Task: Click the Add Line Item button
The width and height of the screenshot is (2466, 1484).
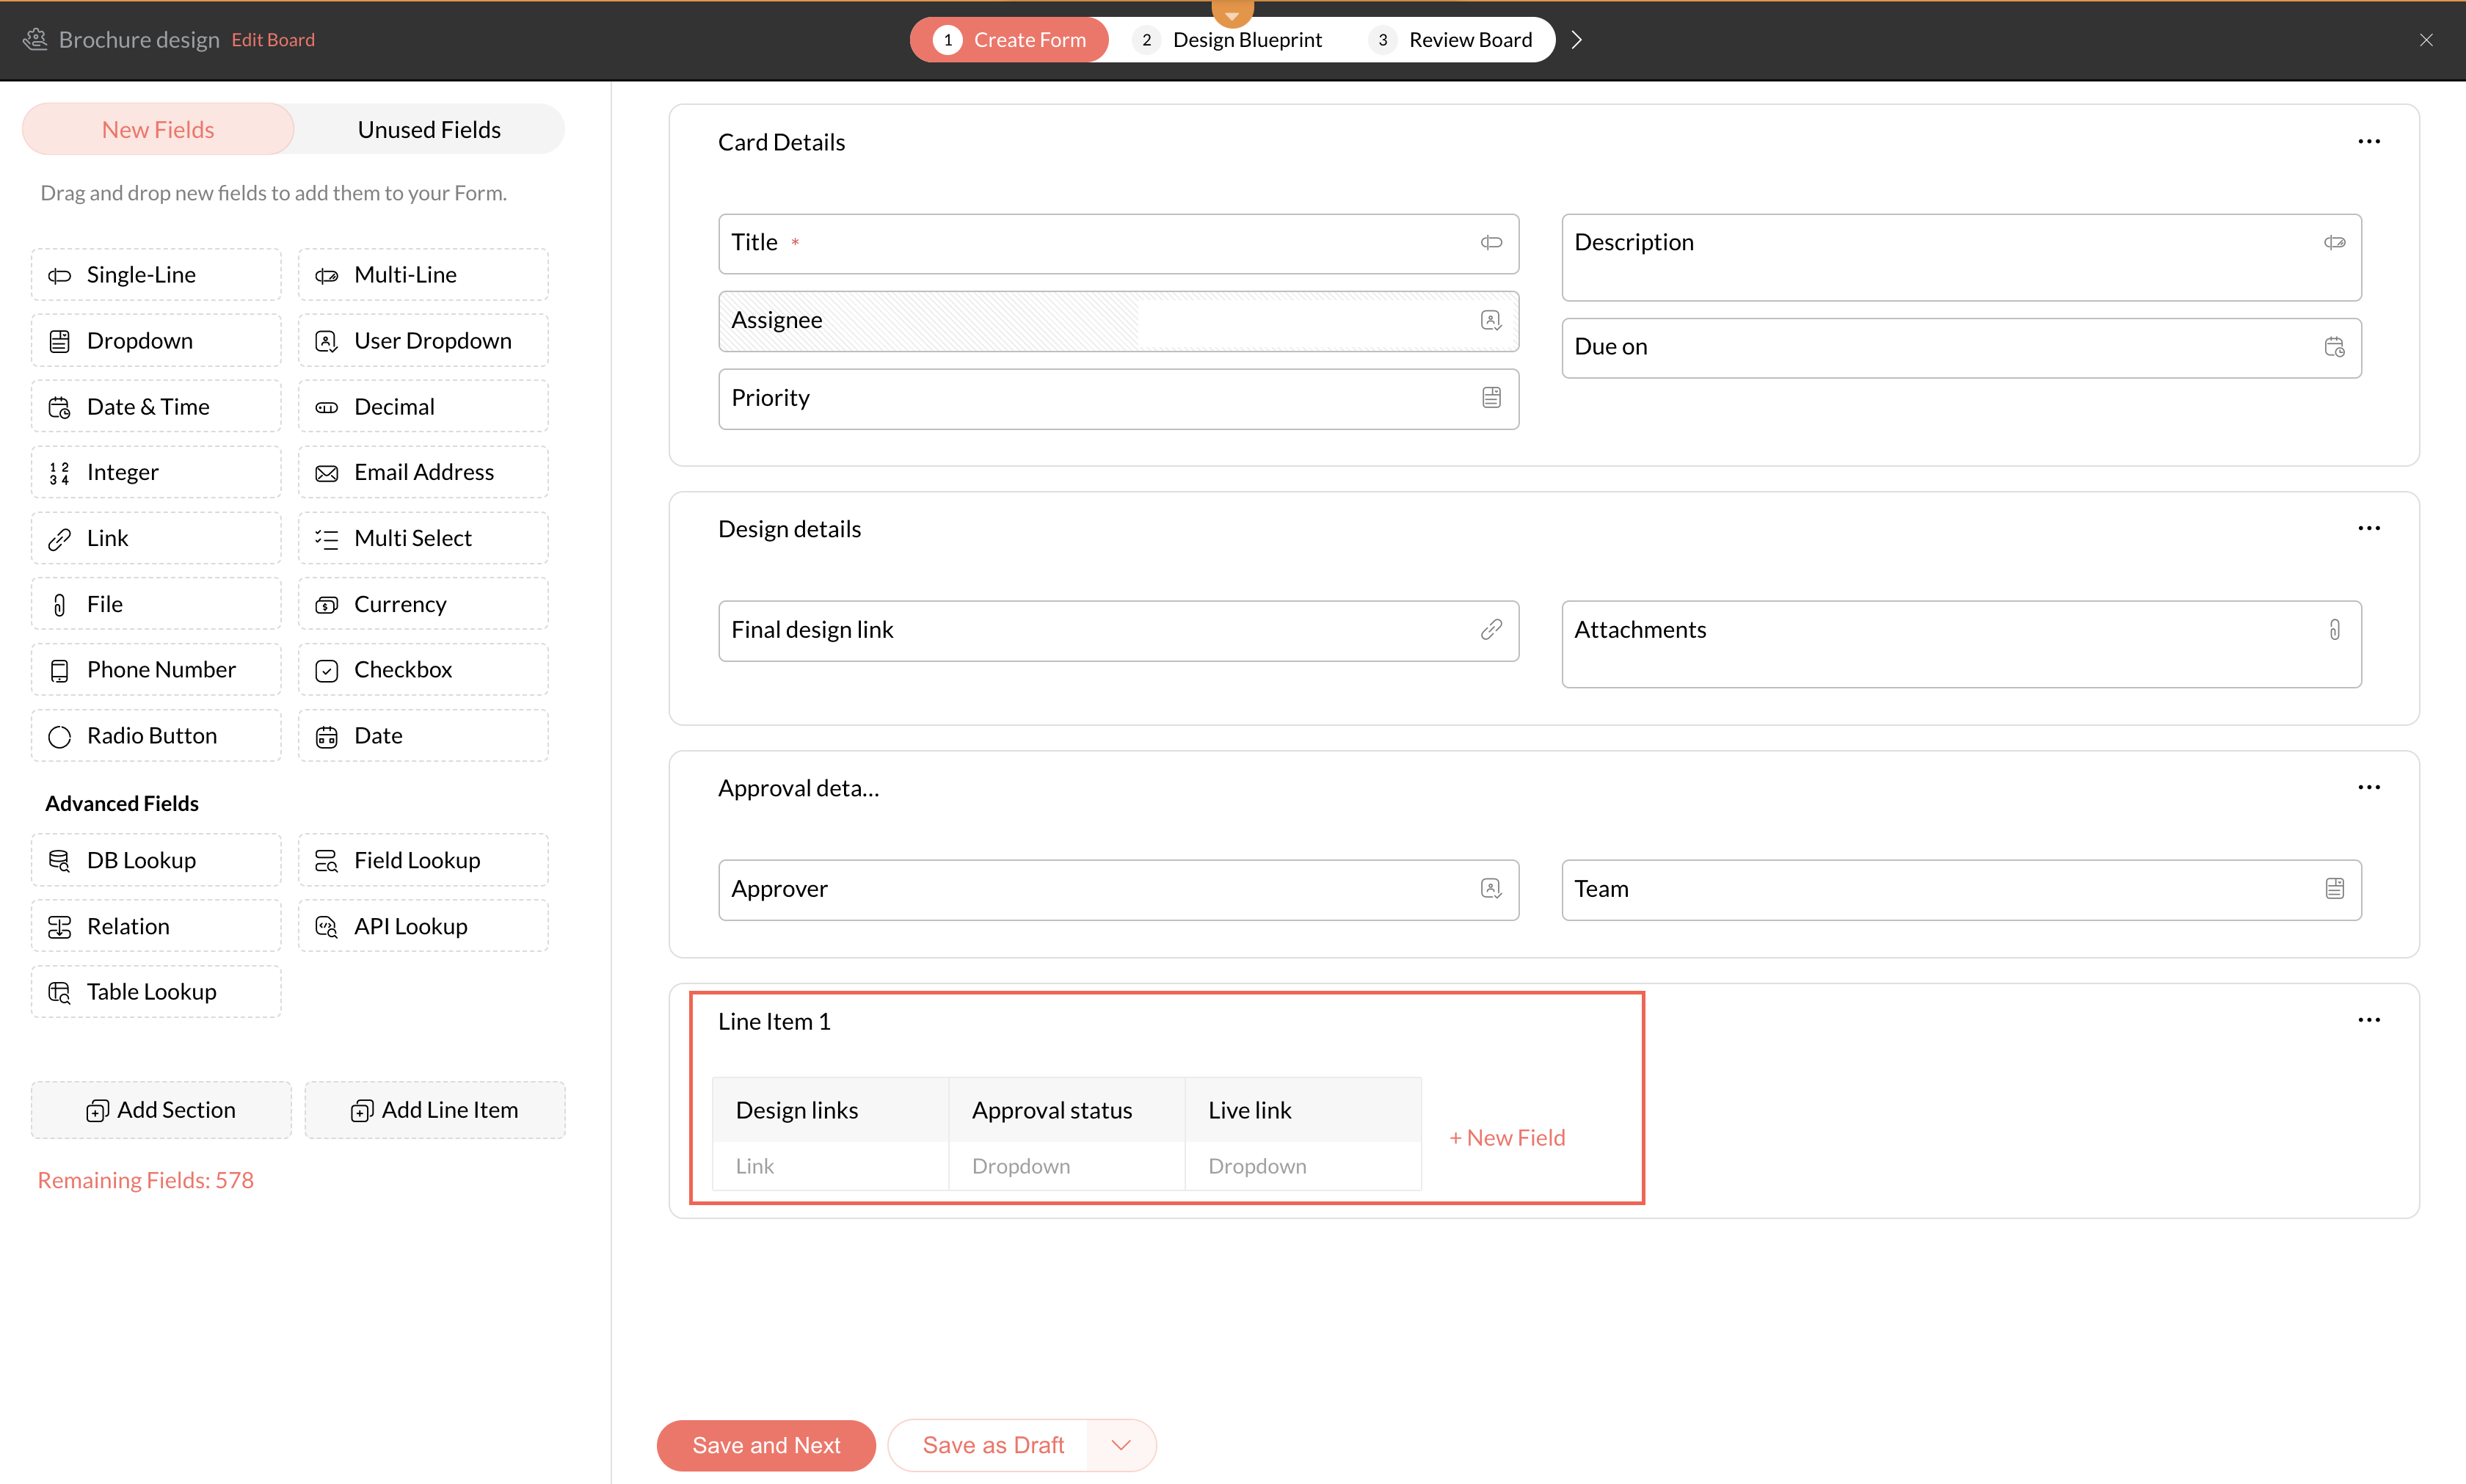Action: point(435,1110)
